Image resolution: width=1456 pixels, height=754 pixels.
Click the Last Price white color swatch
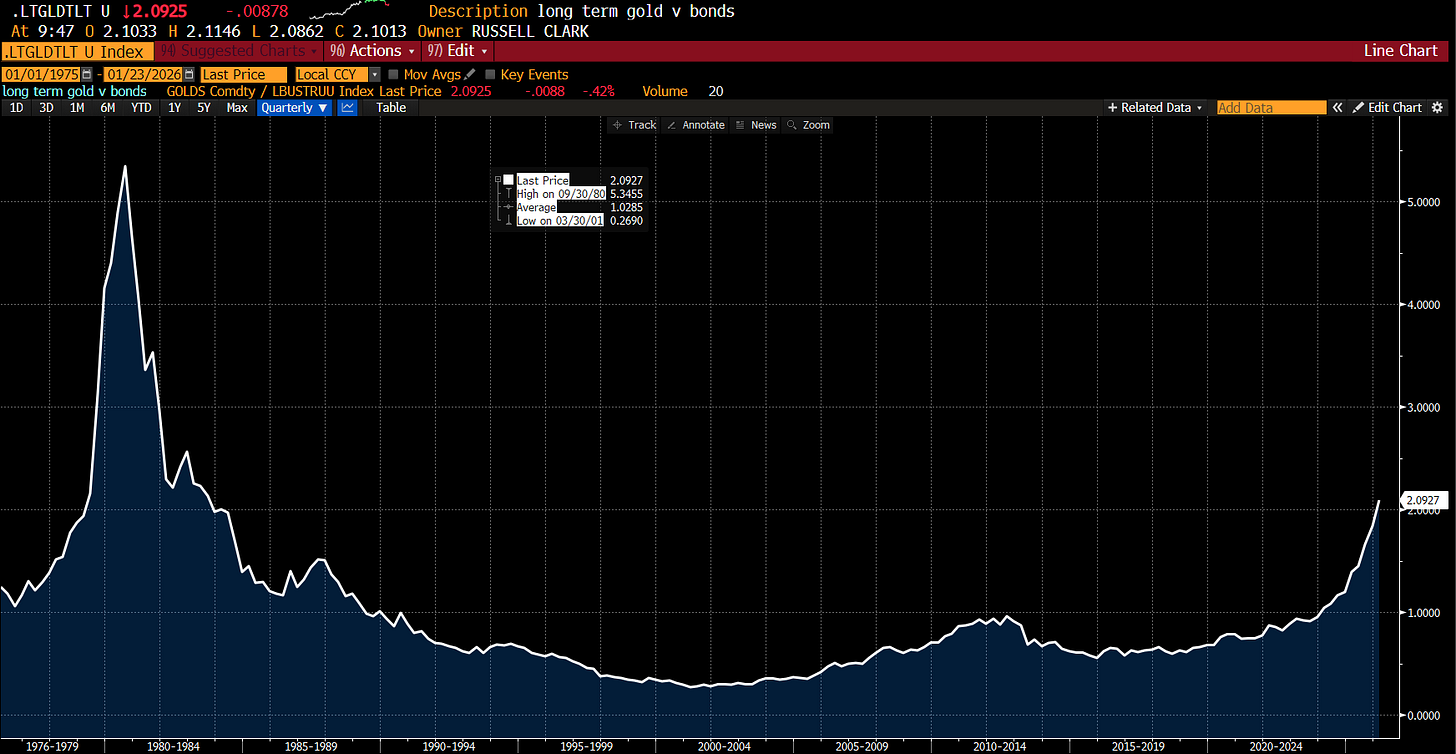509,180
